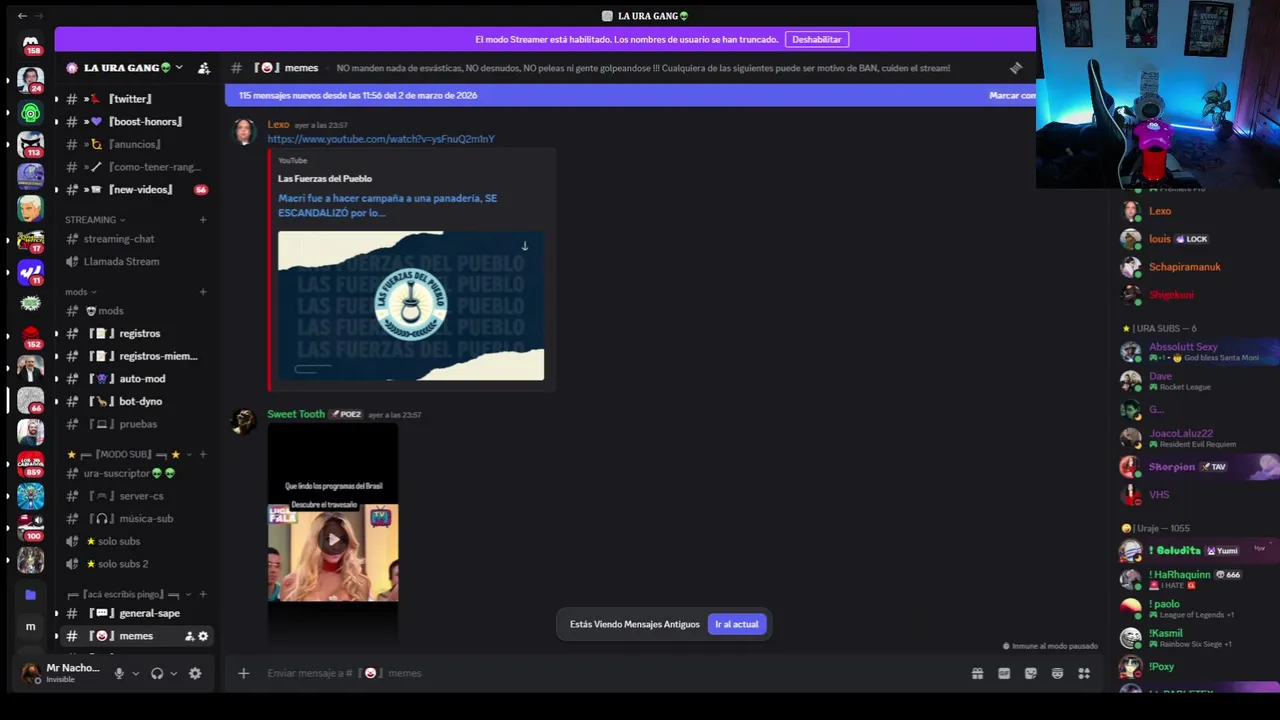1280x720 pixels.
Task: Join Llamada Stream voice channel
Action: pos(136,262)
